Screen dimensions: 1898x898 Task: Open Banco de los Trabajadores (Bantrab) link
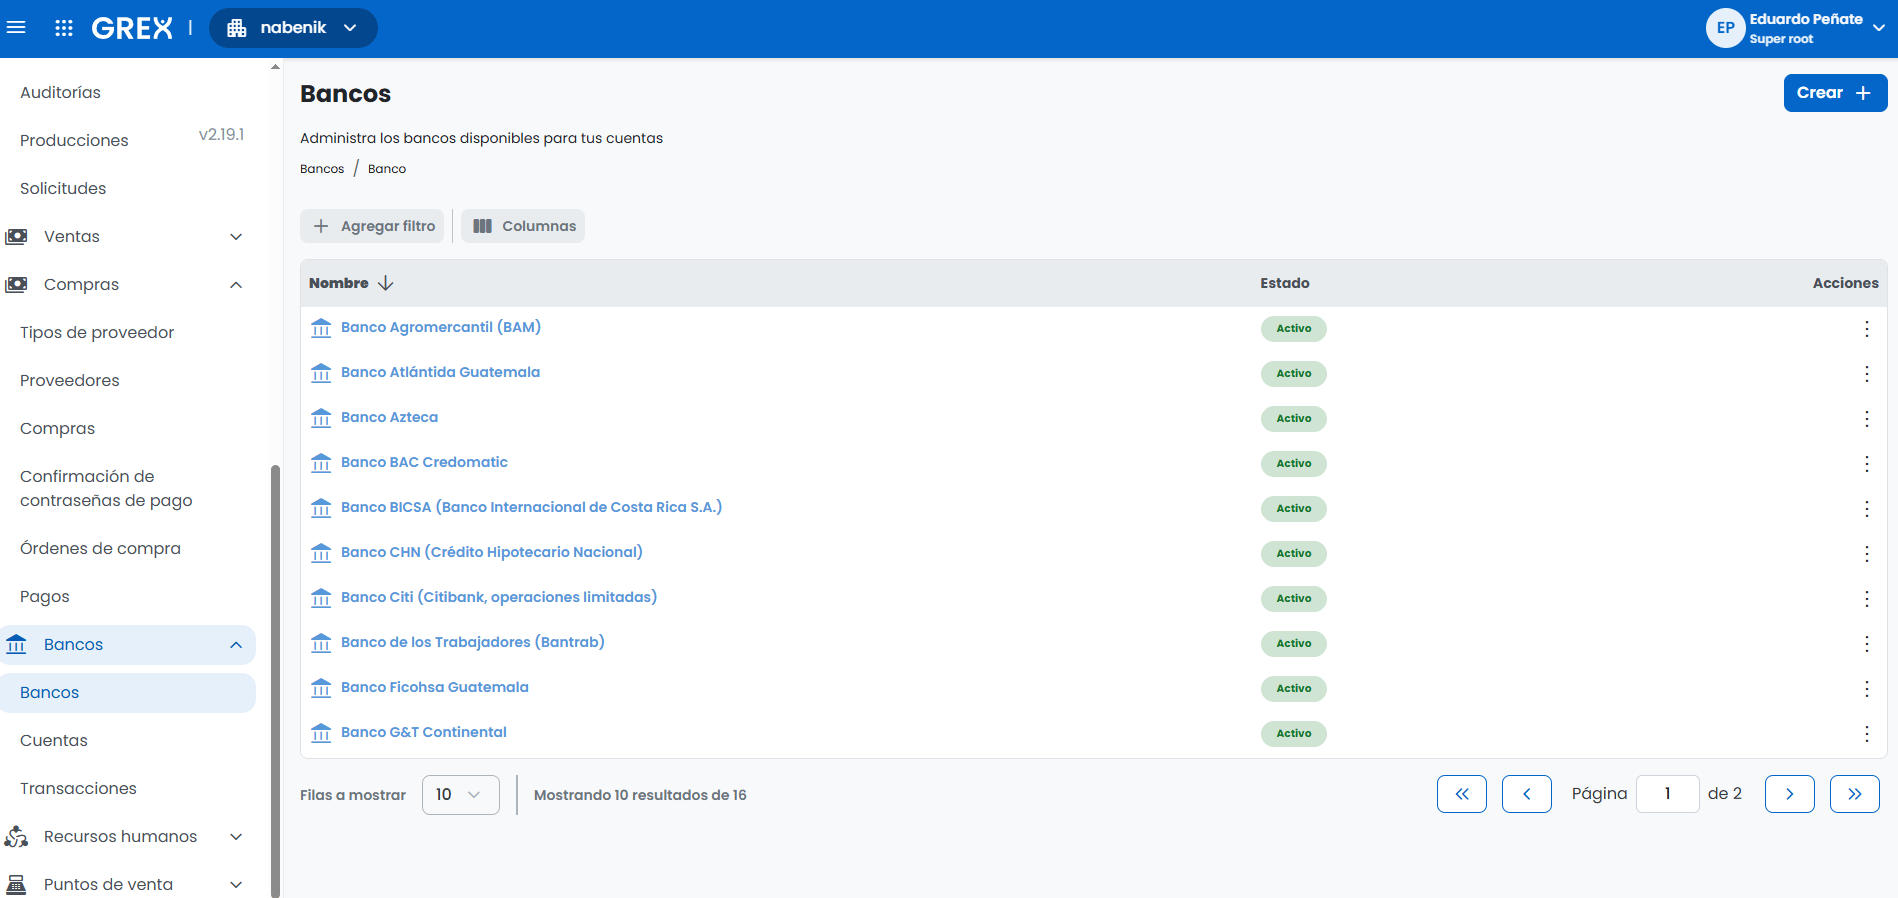pos(473,642)
